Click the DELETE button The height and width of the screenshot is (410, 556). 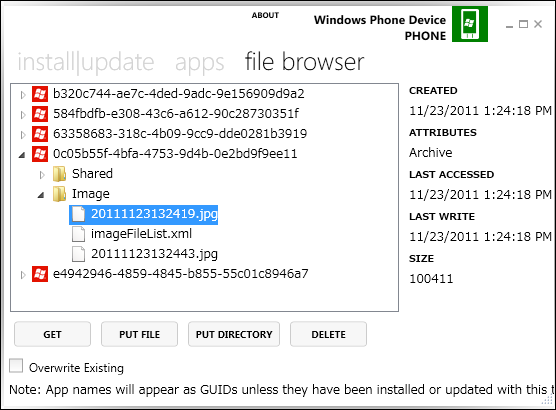tap(328, 334)
